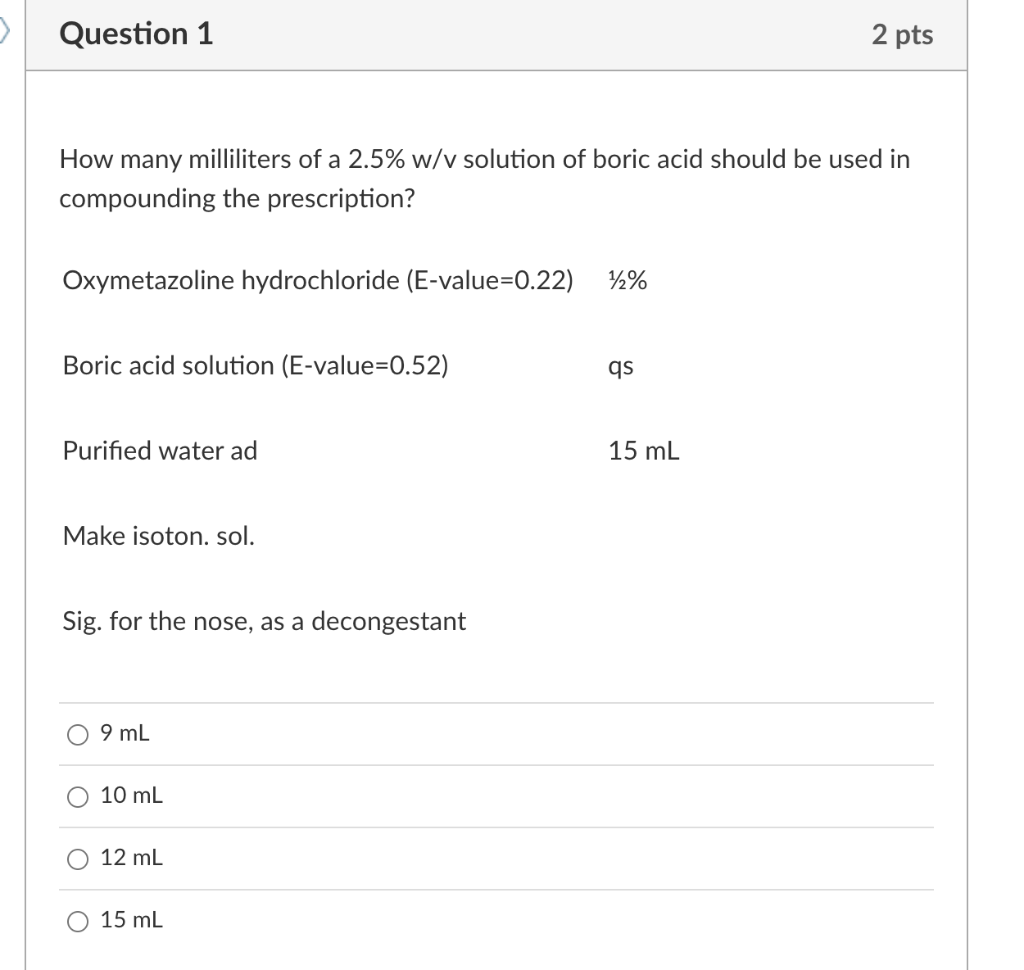Click the Make isoton. sol. text
Viewport: 1024px width, 970px height.
click(157, 535)
